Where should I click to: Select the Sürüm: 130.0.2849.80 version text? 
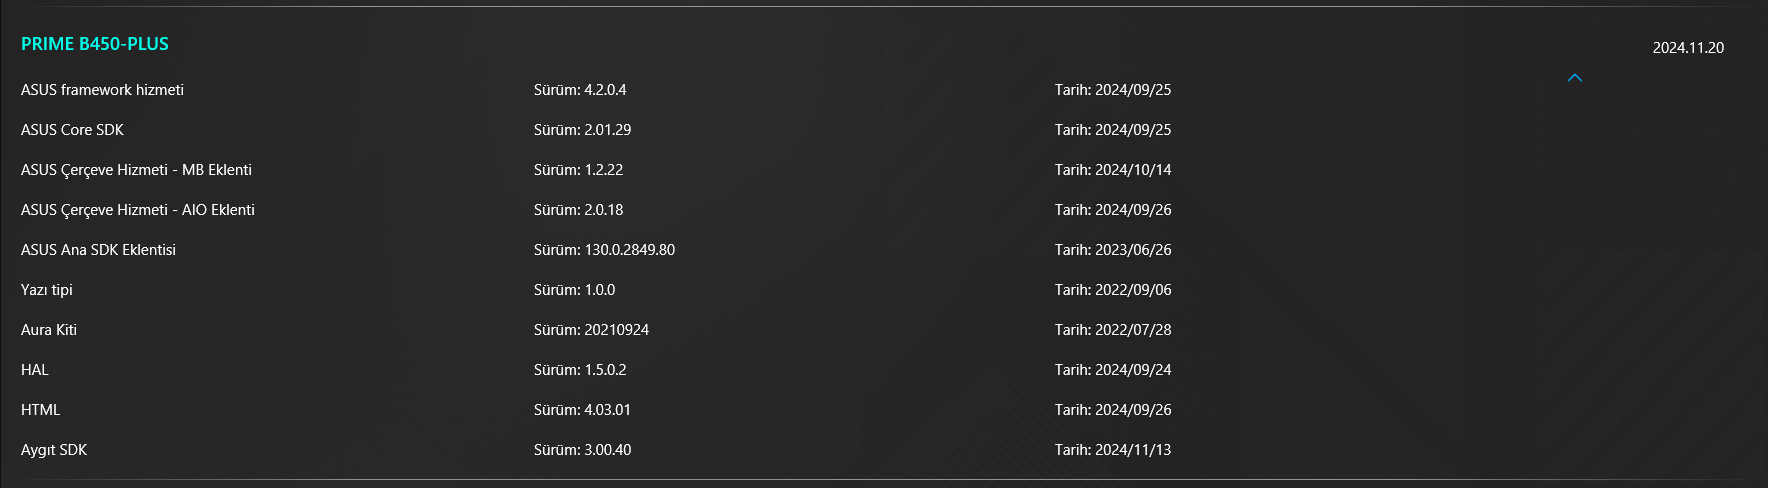(x=604, y=250)
